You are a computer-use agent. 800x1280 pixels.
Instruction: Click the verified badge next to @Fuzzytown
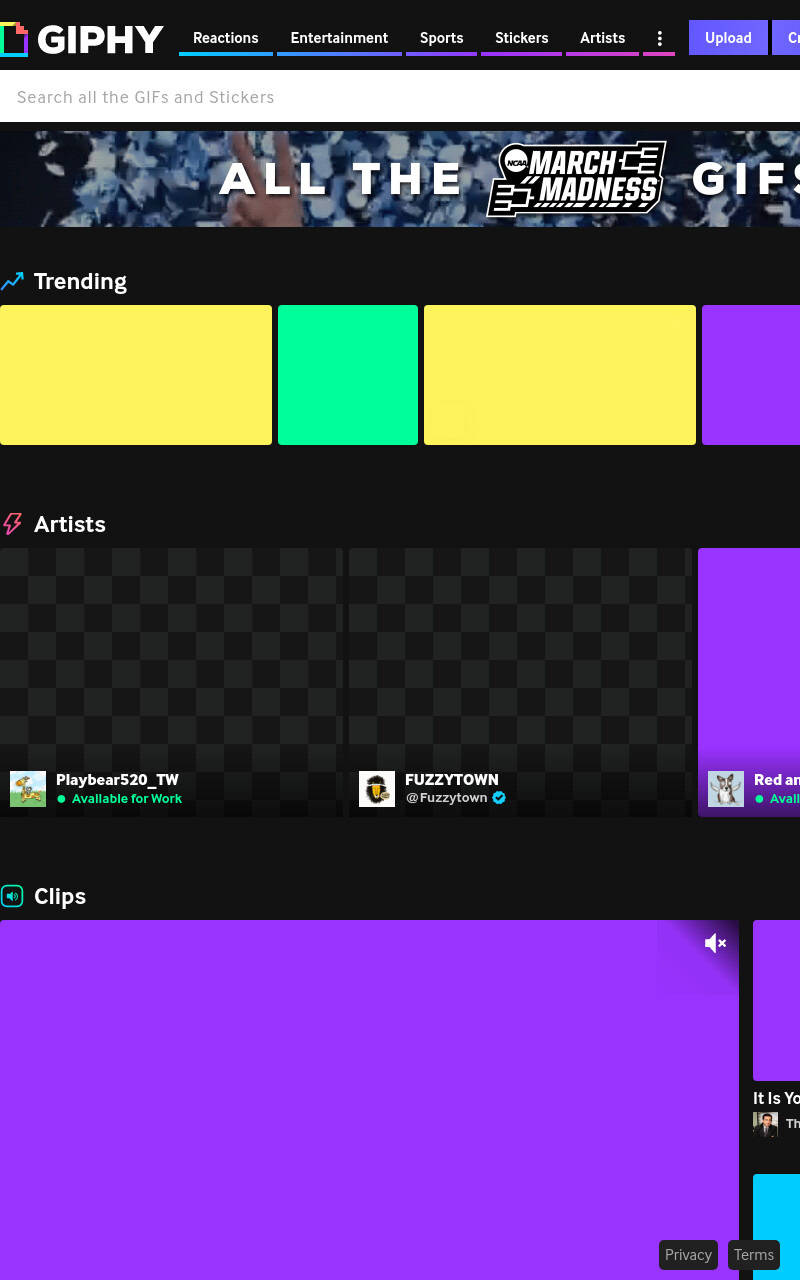[x=499, y=798]
